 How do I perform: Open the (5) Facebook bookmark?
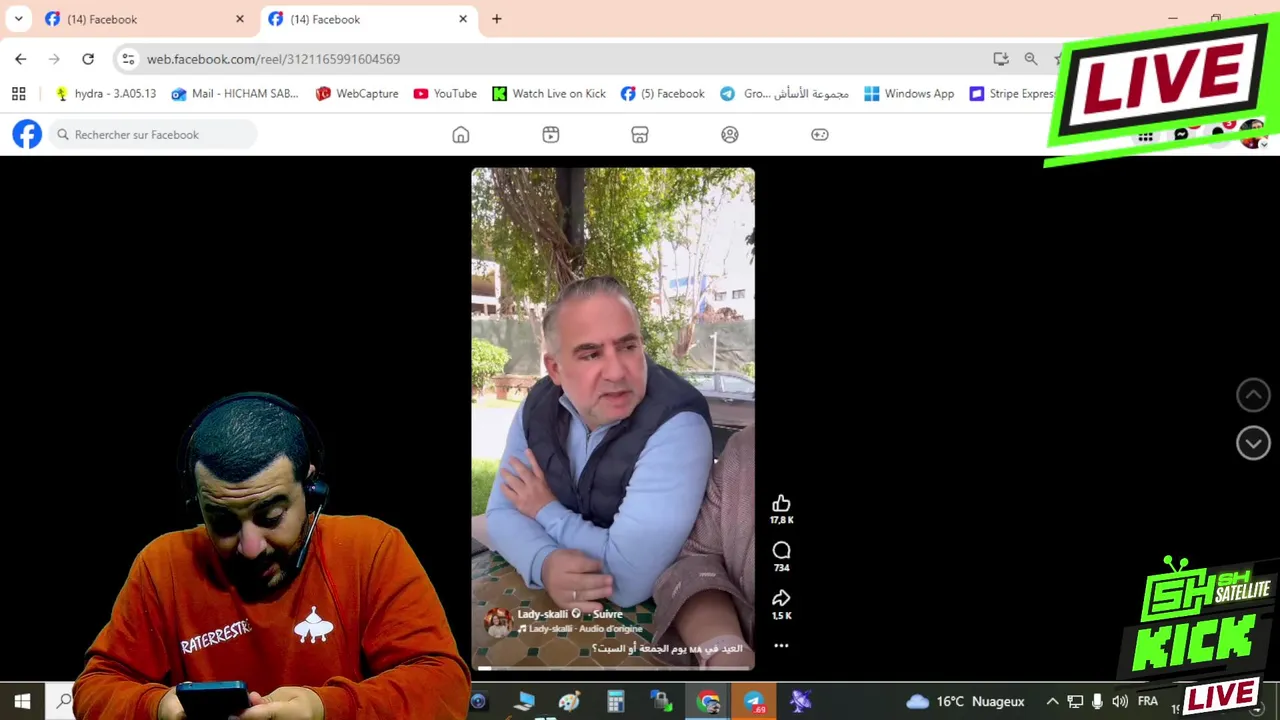(662, 94)
